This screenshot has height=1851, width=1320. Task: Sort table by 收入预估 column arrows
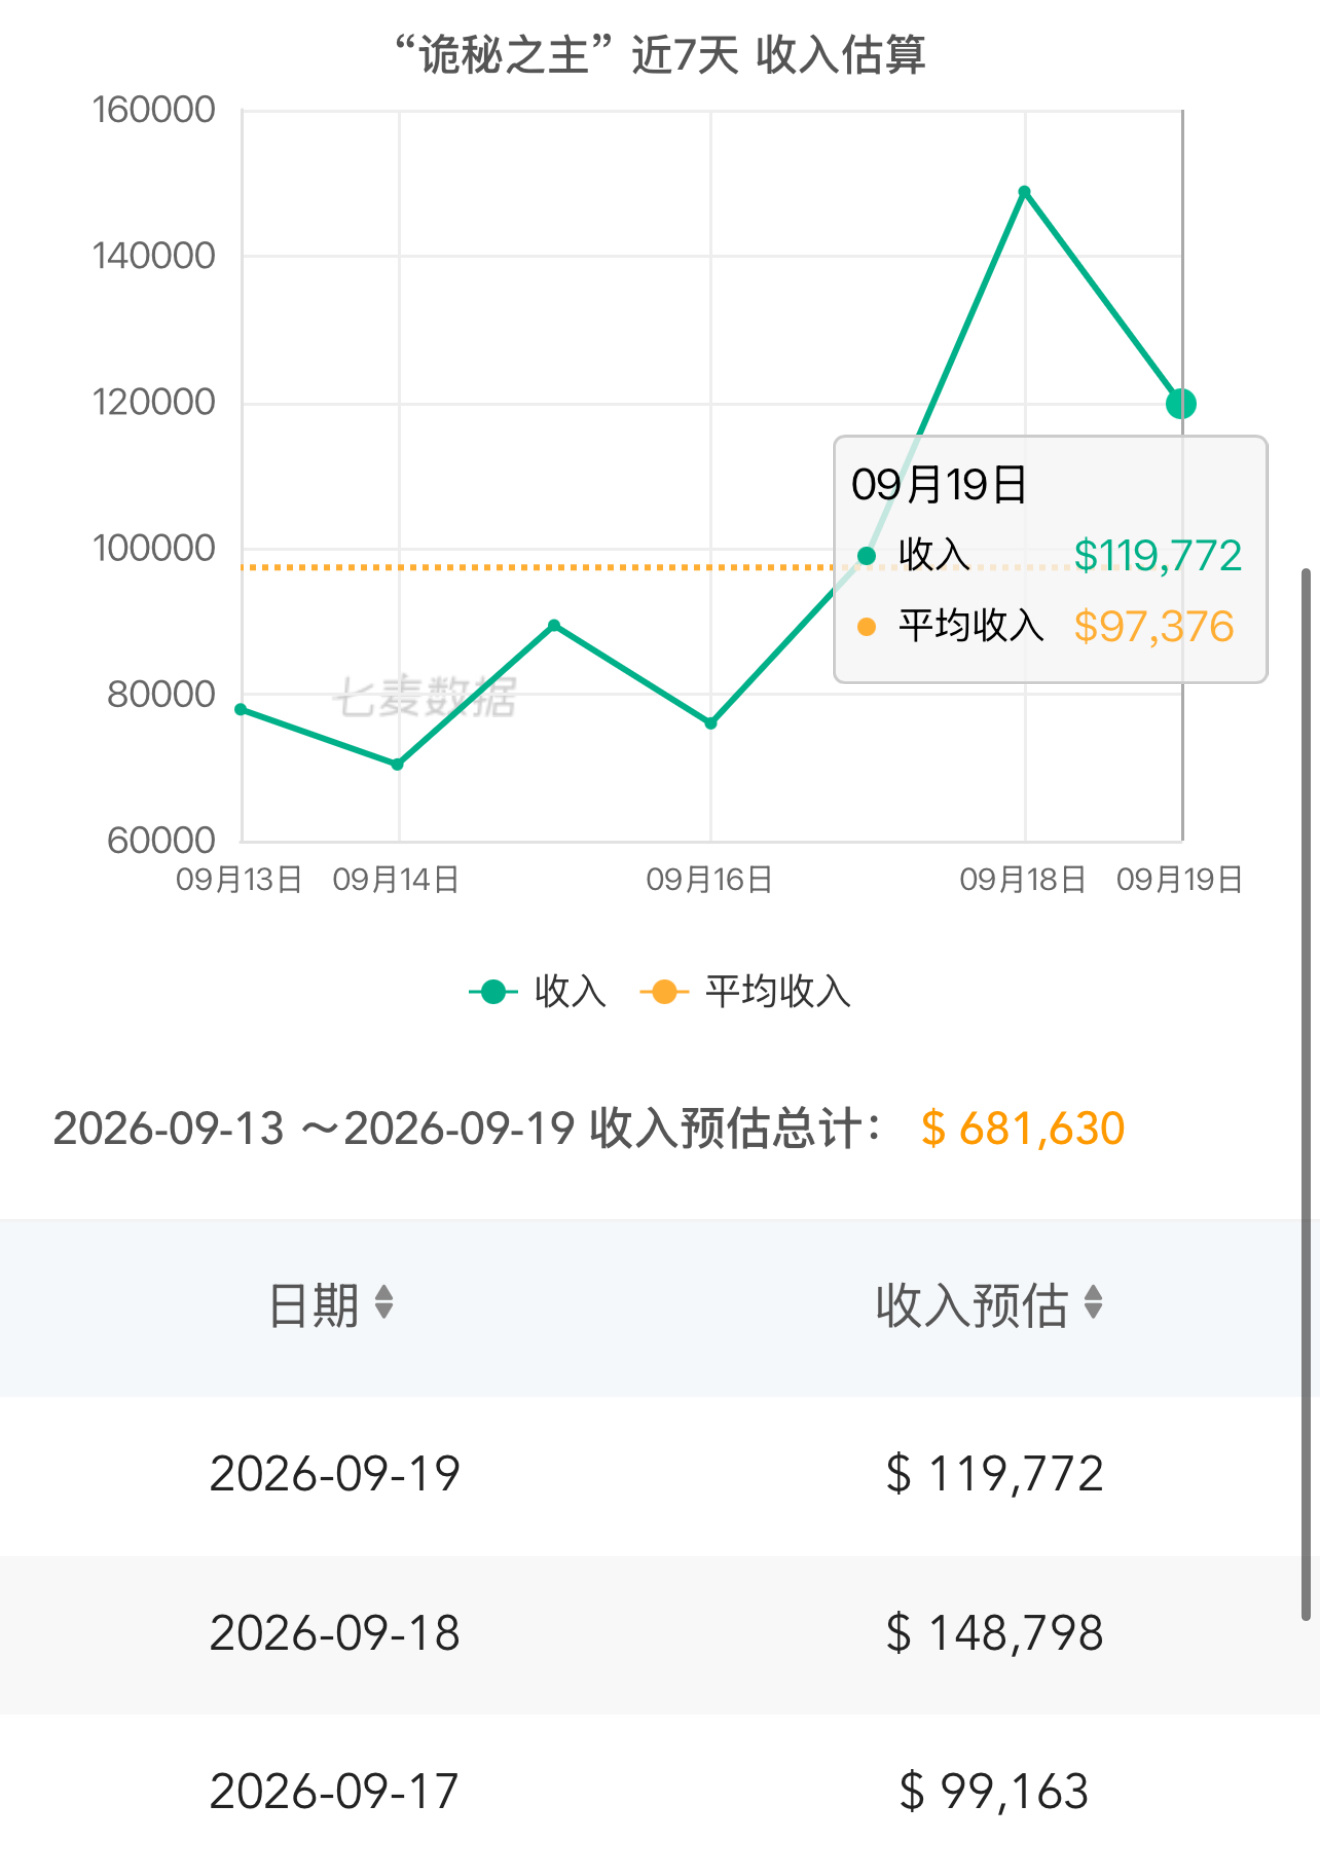1093,1303
